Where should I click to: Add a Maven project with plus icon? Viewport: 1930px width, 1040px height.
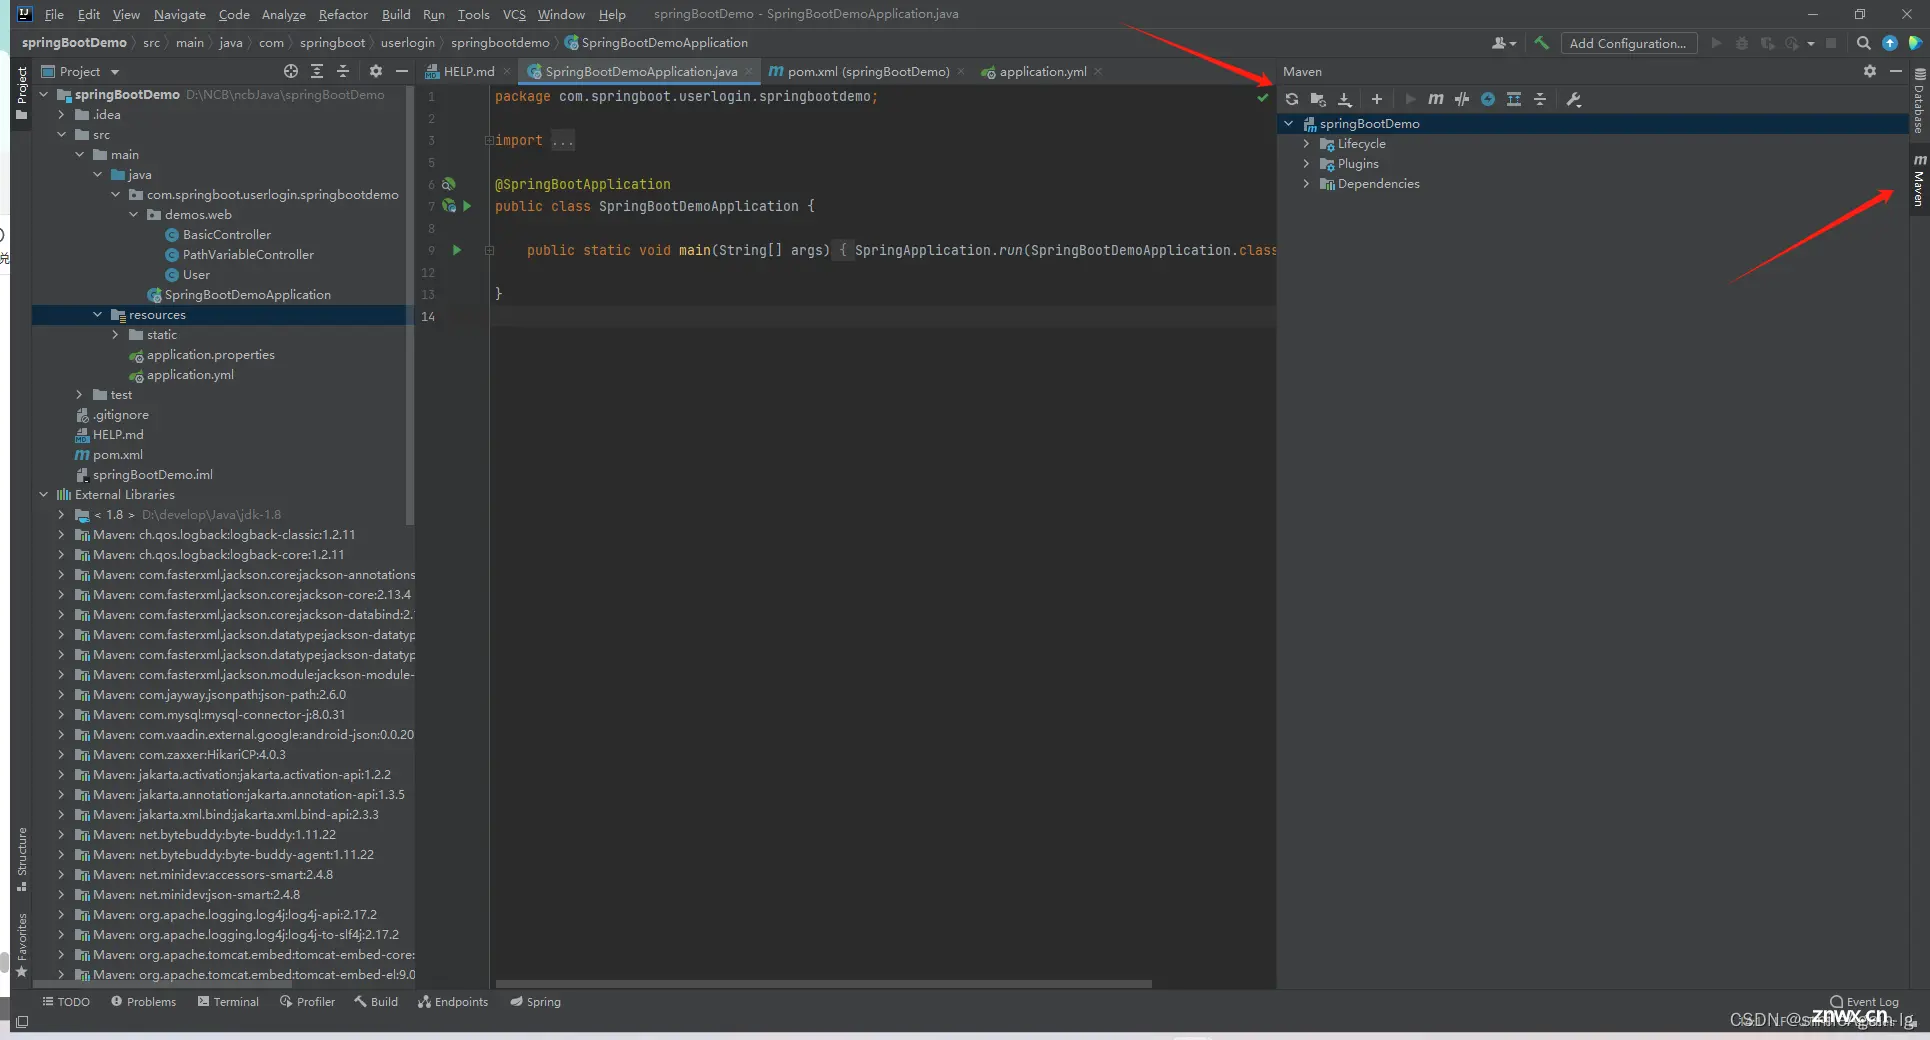click(1377, 99)
